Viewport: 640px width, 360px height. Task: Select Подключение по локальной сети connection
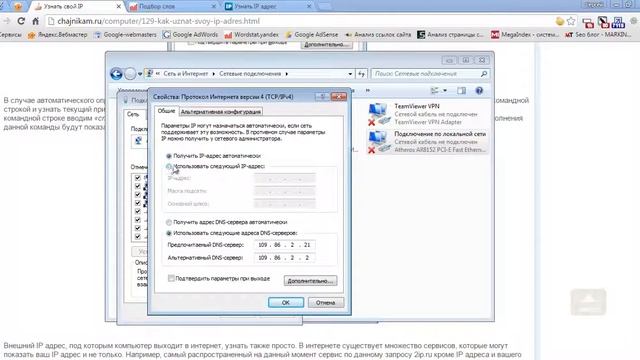tap(427, 142)
